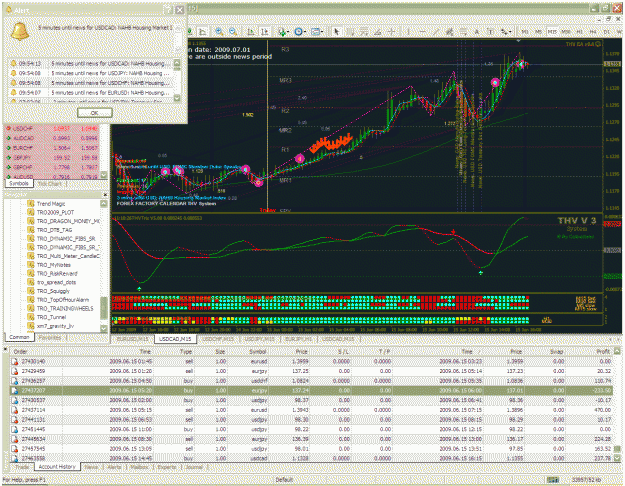This screenshot has height=486, width=625.
Task: Select TRO_Tunnel indicator
Action: (51, 317)
